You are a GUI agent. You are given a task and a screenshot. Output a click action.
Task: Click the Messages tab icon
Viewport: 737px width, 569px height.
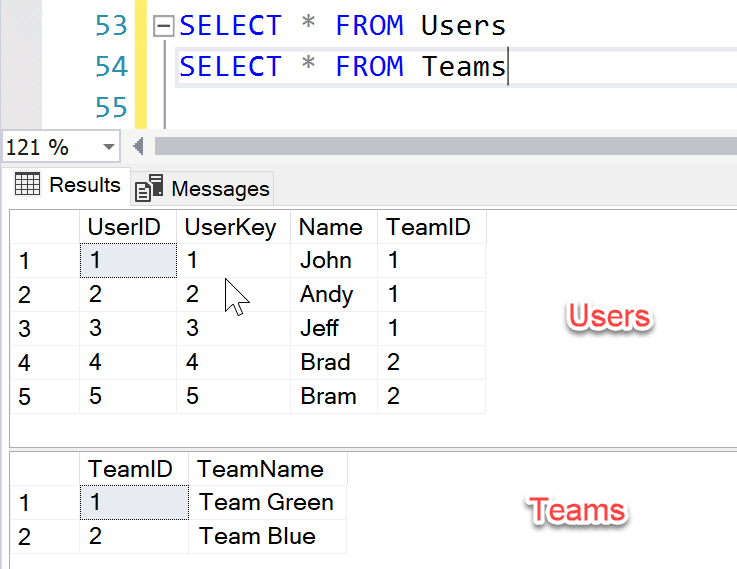click(149, 188)
